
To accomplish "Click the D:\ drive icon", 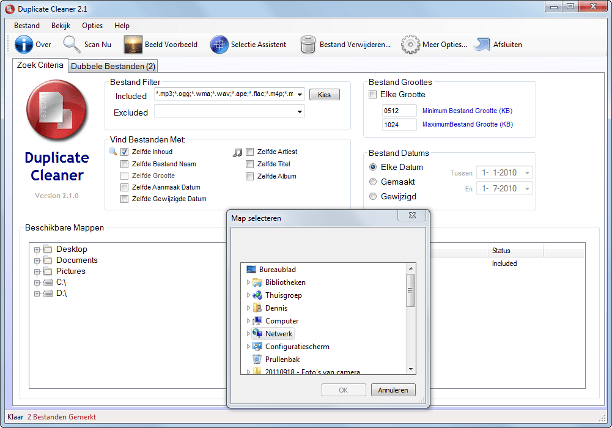I will click(x=48, y=293).
